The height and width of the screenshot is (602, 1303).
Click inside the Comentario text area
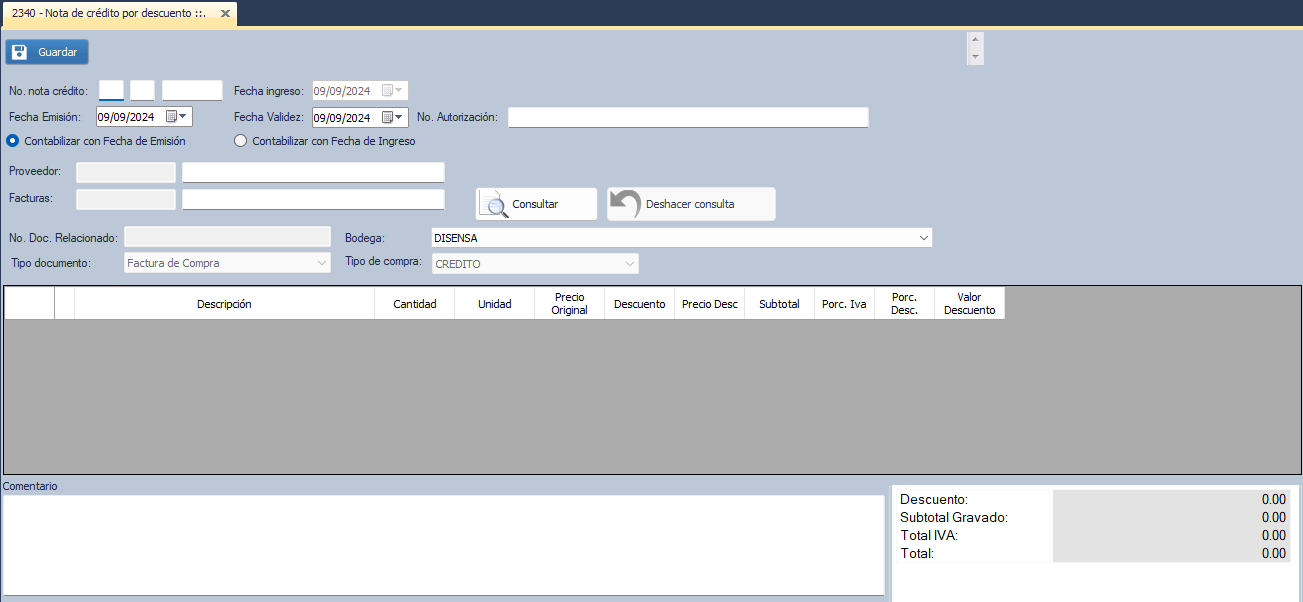point(443,545)
